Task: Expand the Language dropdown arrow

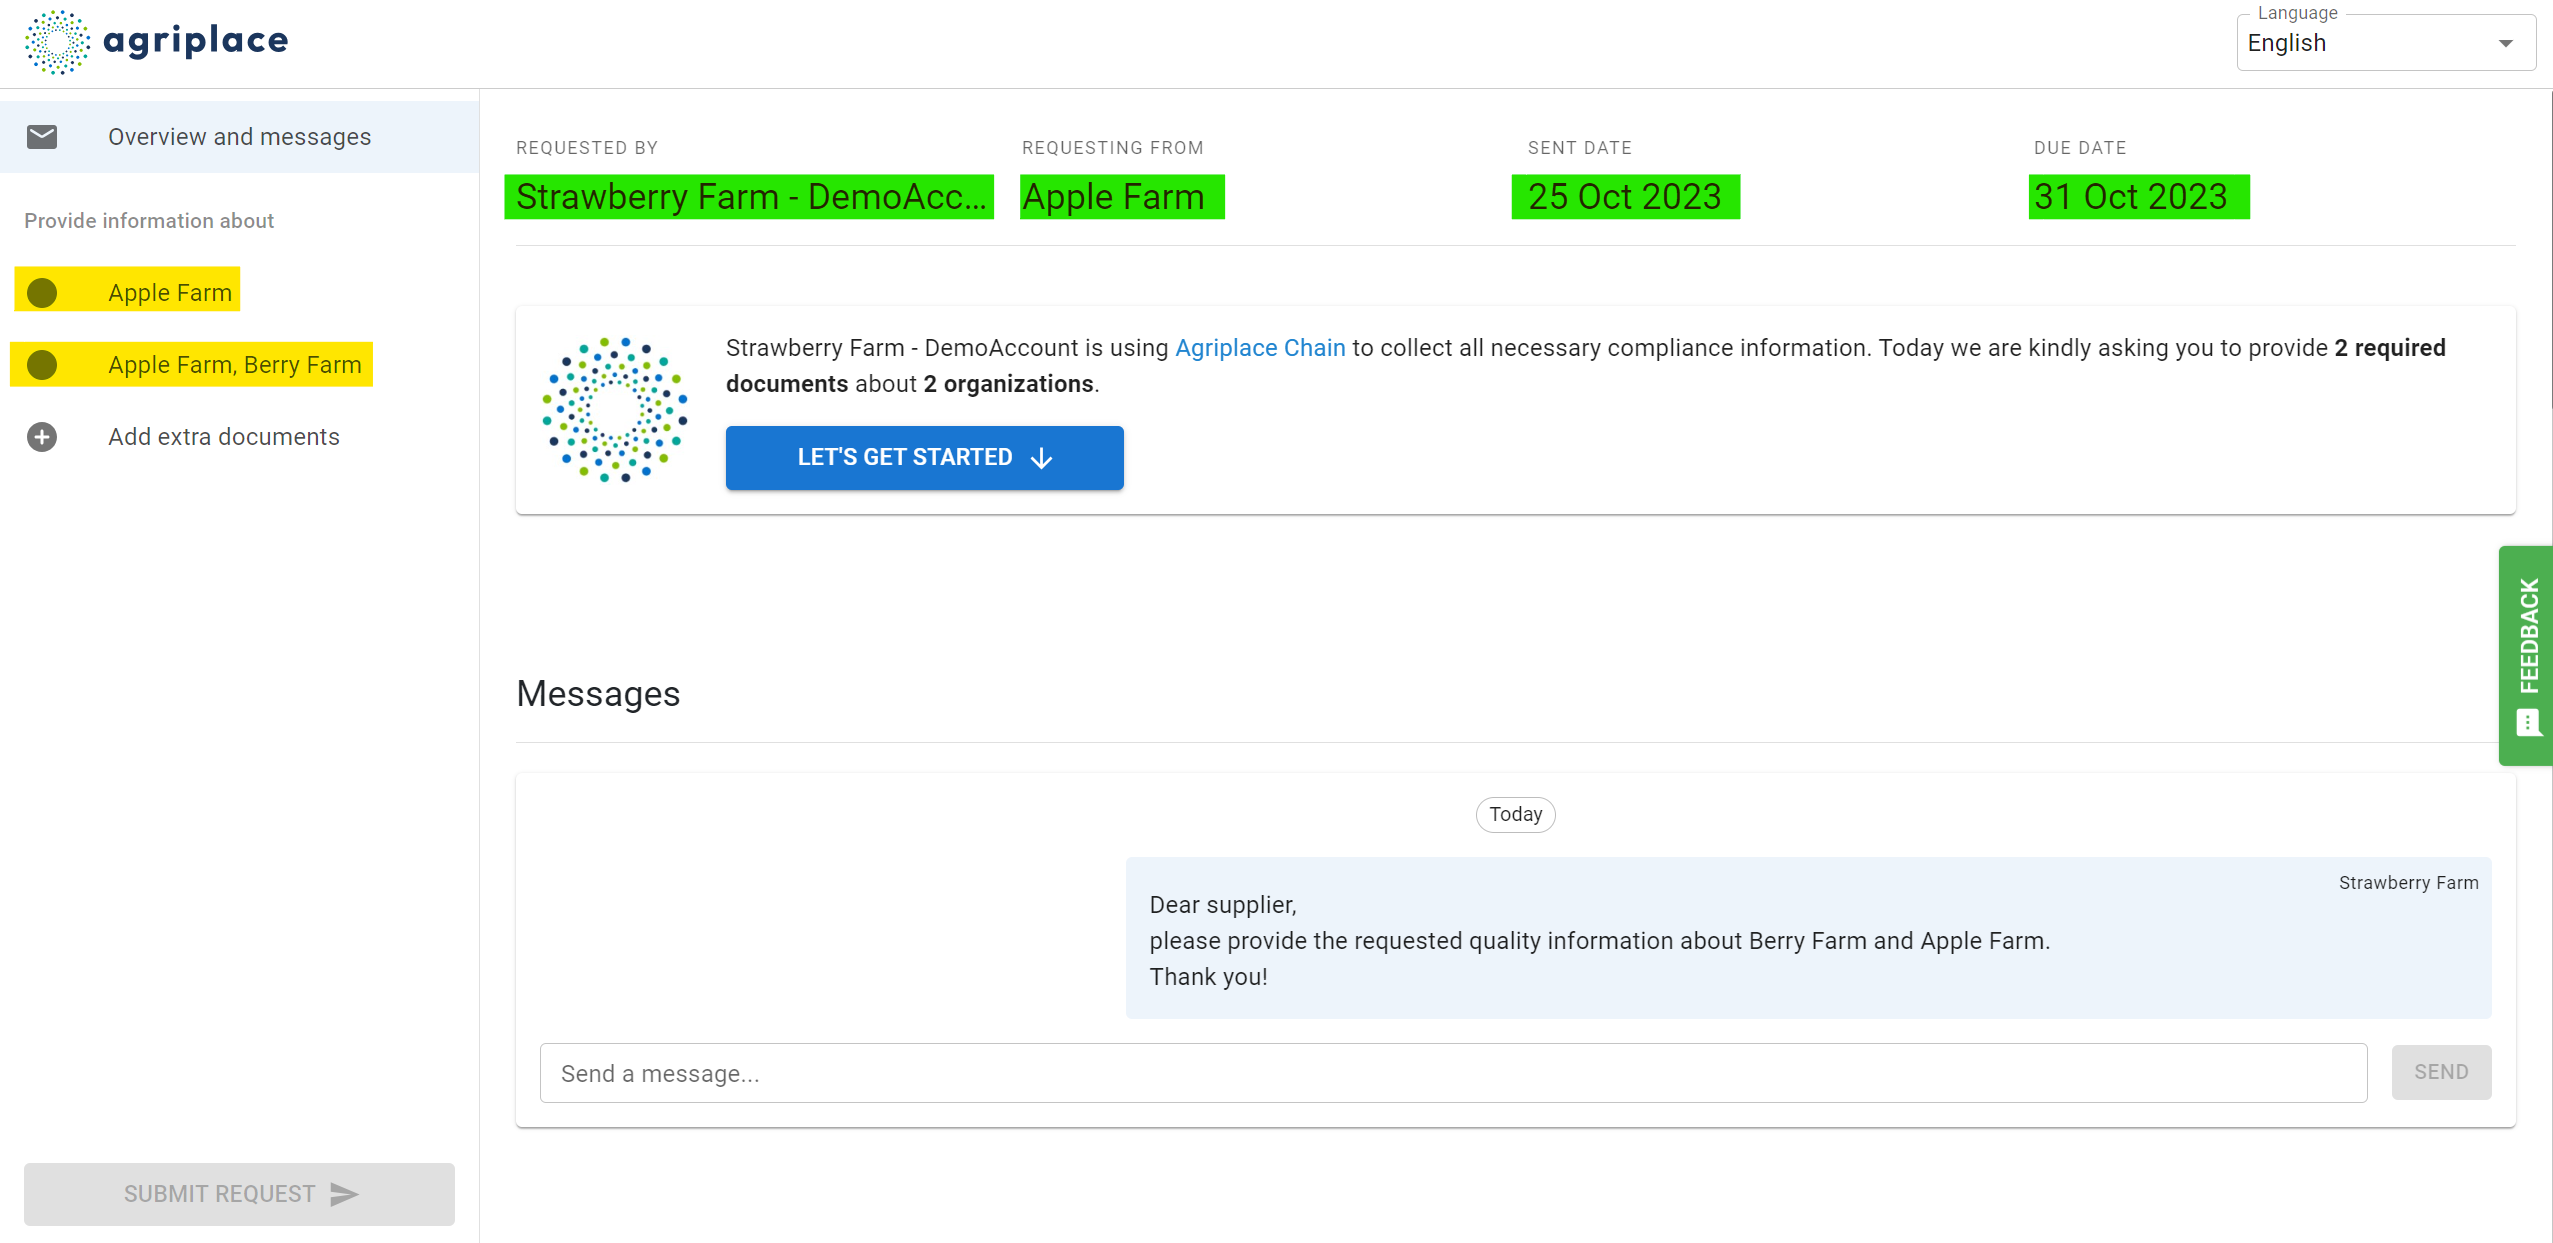Action: (x=2506, y=43)
